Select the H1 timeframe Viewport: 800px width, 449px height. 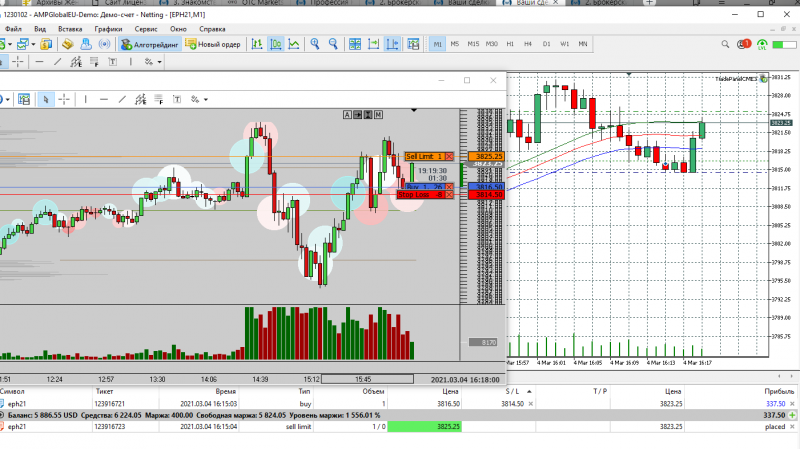pos(510,44)
